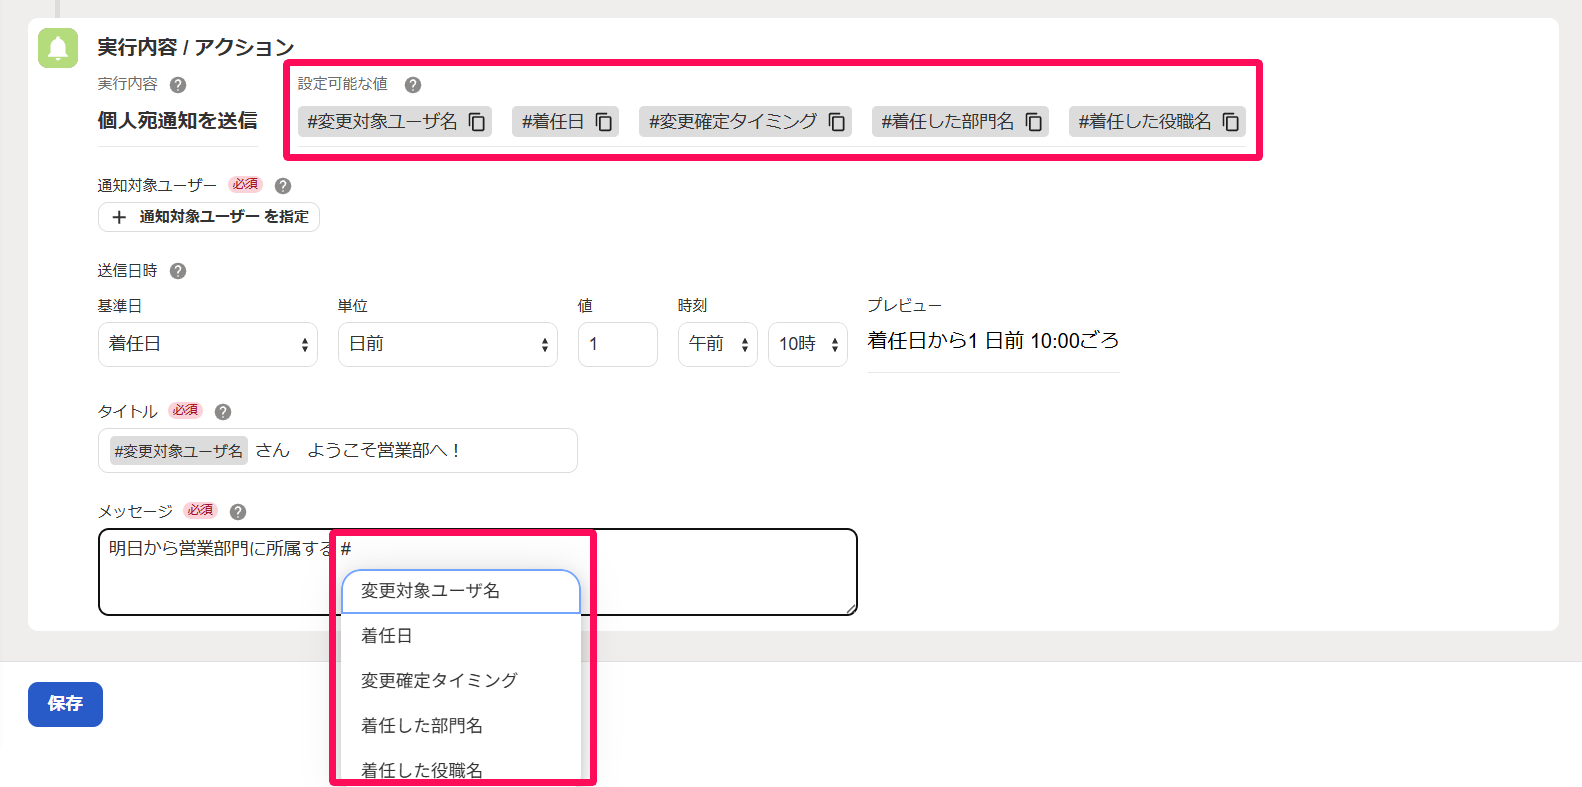
Task: Open the 10時 hour dropdown
Action: 808,344
